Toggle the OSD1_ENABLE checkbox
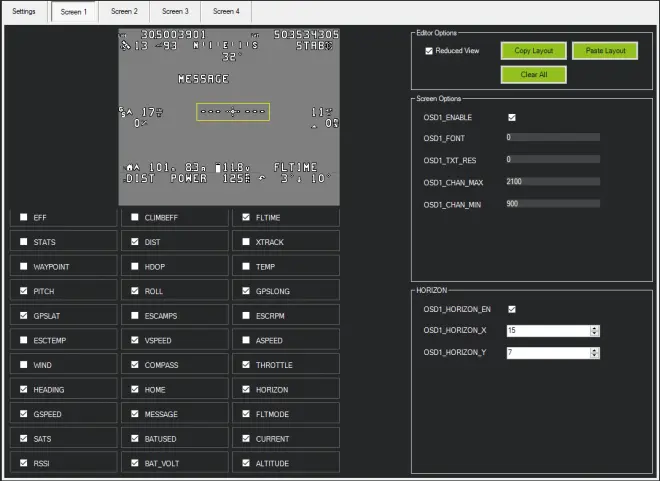660x481 pixels. click(x=512, y=117)
